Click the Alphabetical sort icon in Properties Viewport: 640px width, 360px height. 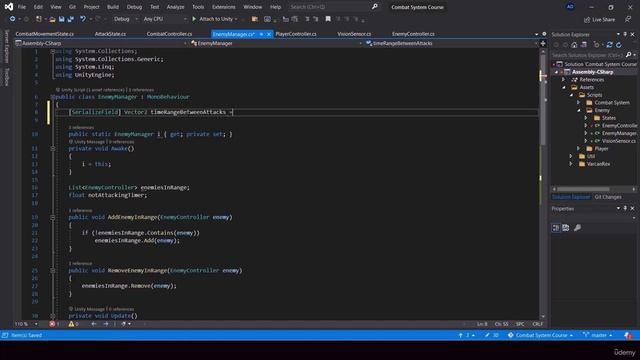coord(566,228)
